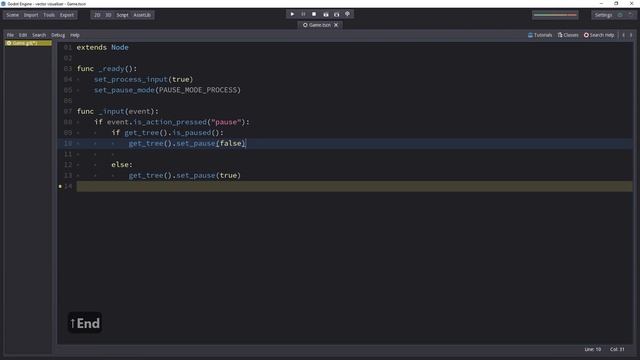Restore down the Godot Engine window
Viewport: 640px width, 360px height.
click(x=616, y=3)
